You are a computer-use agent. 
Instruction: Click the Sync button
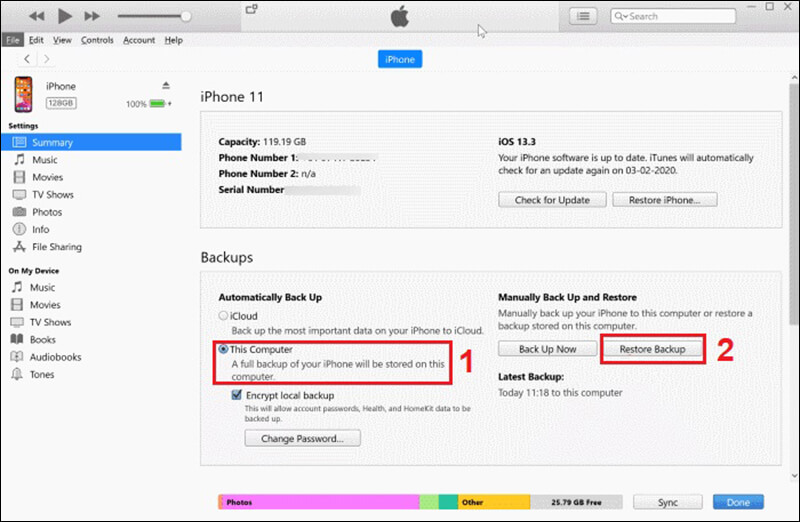(x=667, y=502)
